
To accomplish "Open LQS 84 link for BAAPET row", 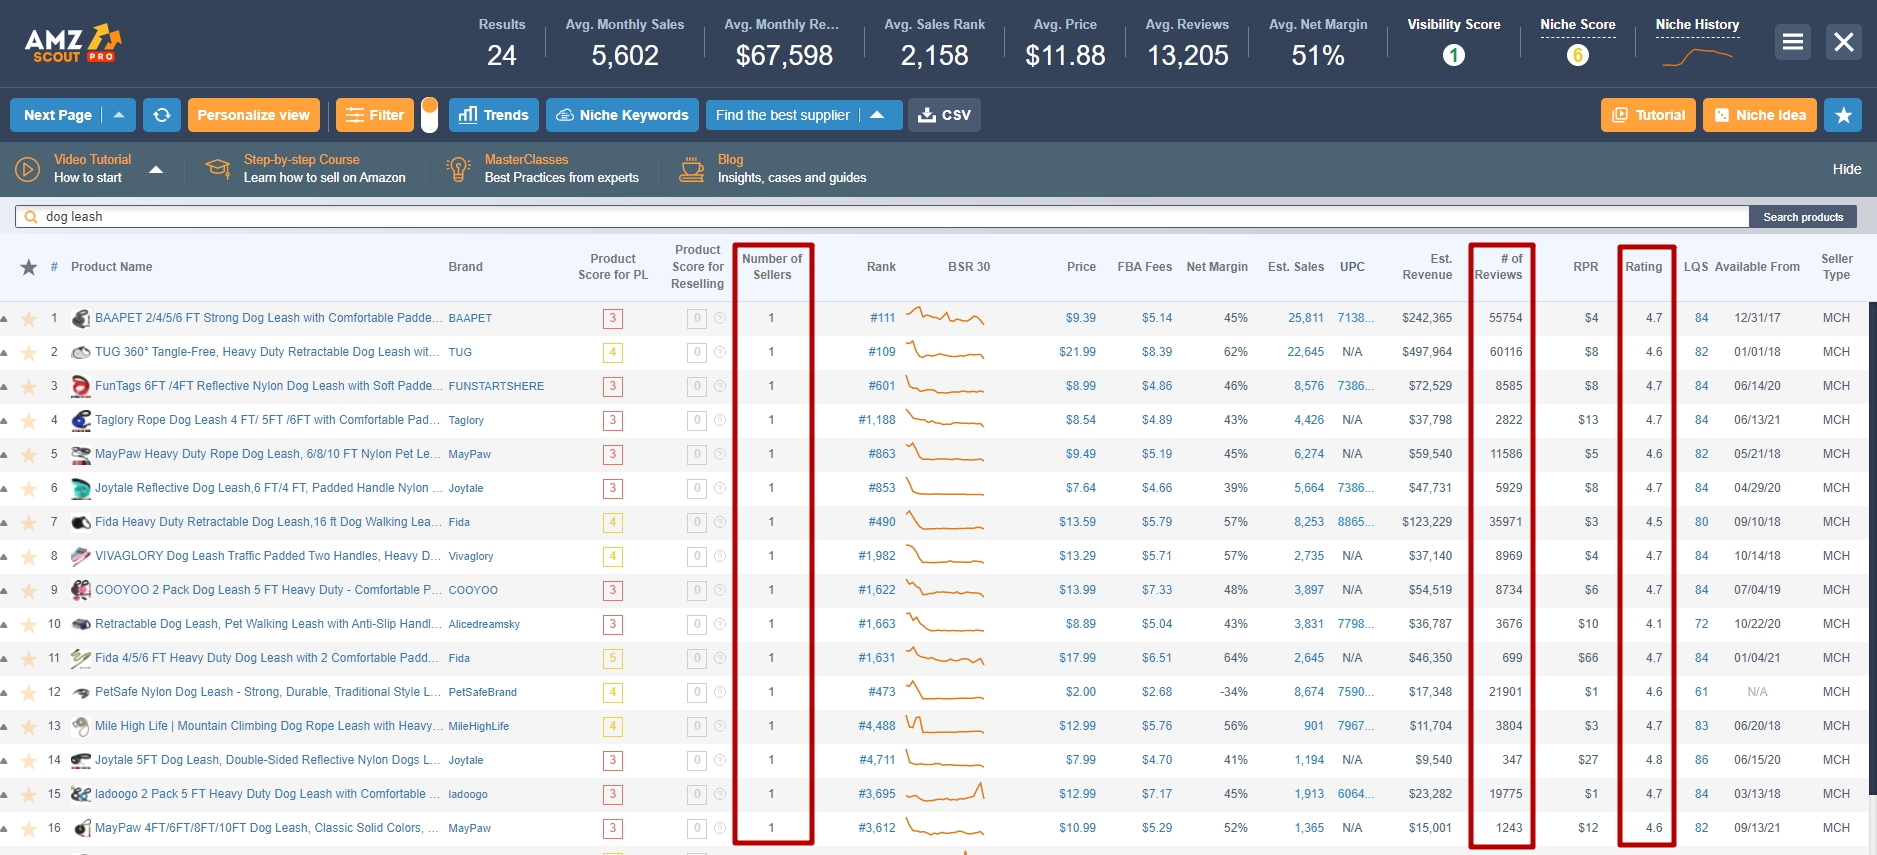I will click(1702, 318).
